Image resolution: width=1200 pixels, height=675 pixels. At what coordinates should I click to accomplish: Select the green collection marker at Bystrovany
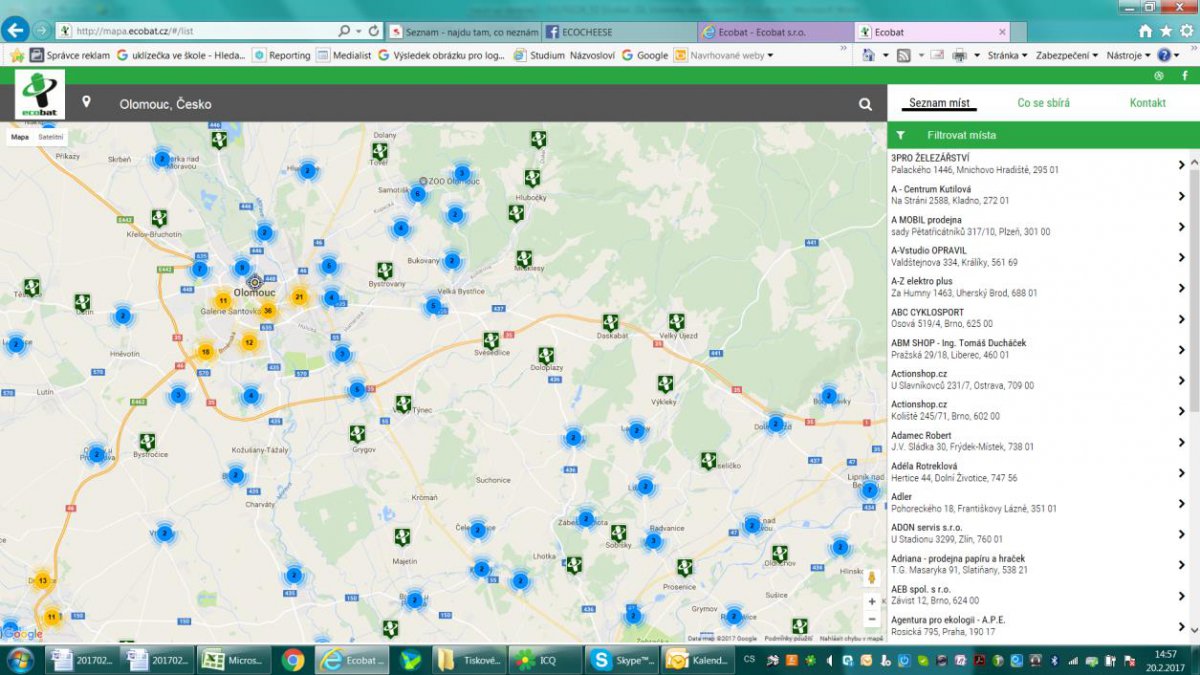pyautogui.click(x=384, y=270)
